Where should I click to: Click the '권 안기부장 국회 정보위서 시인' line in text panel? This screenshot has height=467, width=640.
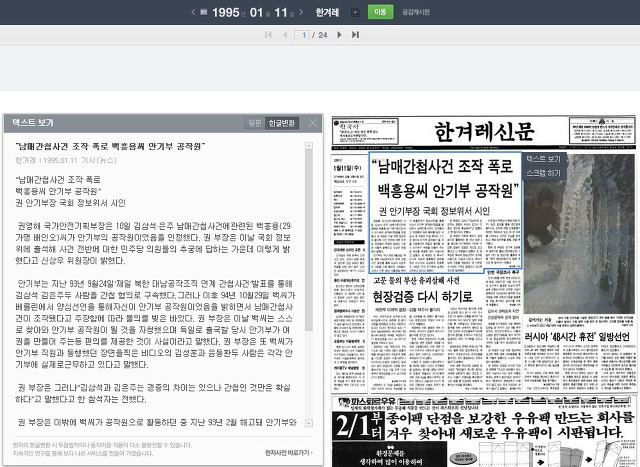coord(70,203)
